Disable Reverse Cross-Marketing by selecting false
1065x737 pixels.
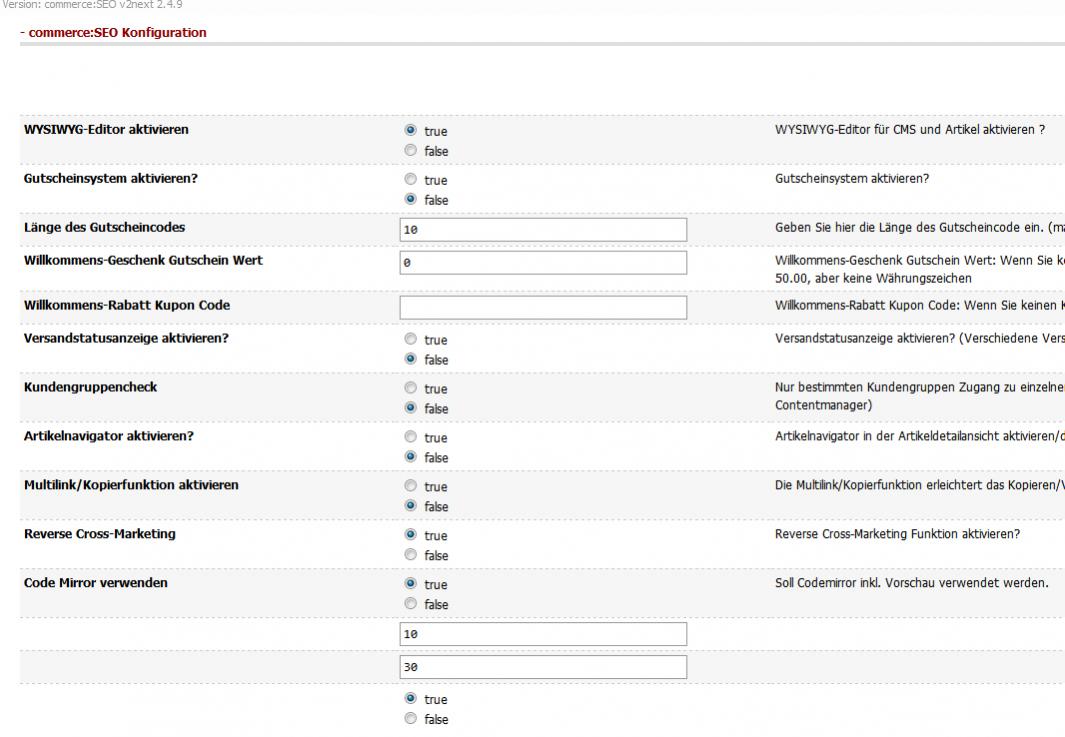[x=410, y=555]
